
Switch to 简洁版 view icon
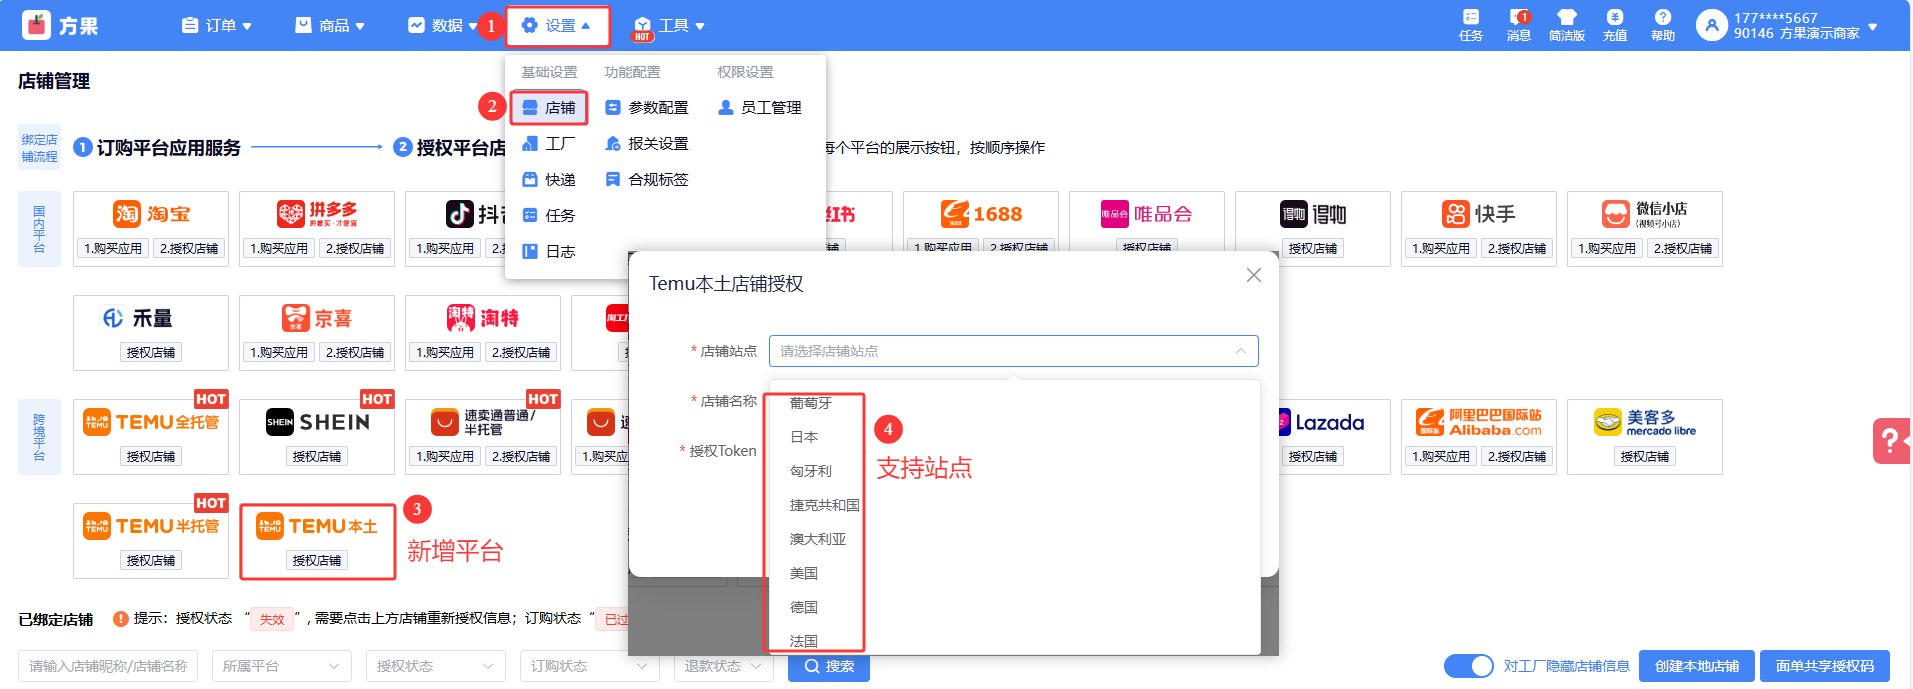[x=1567, y=25]
